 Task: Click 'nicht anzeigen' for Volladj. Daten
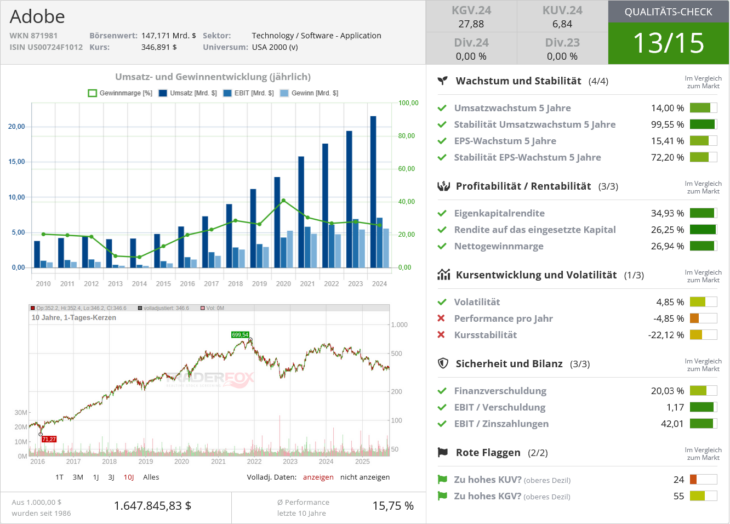370,477
